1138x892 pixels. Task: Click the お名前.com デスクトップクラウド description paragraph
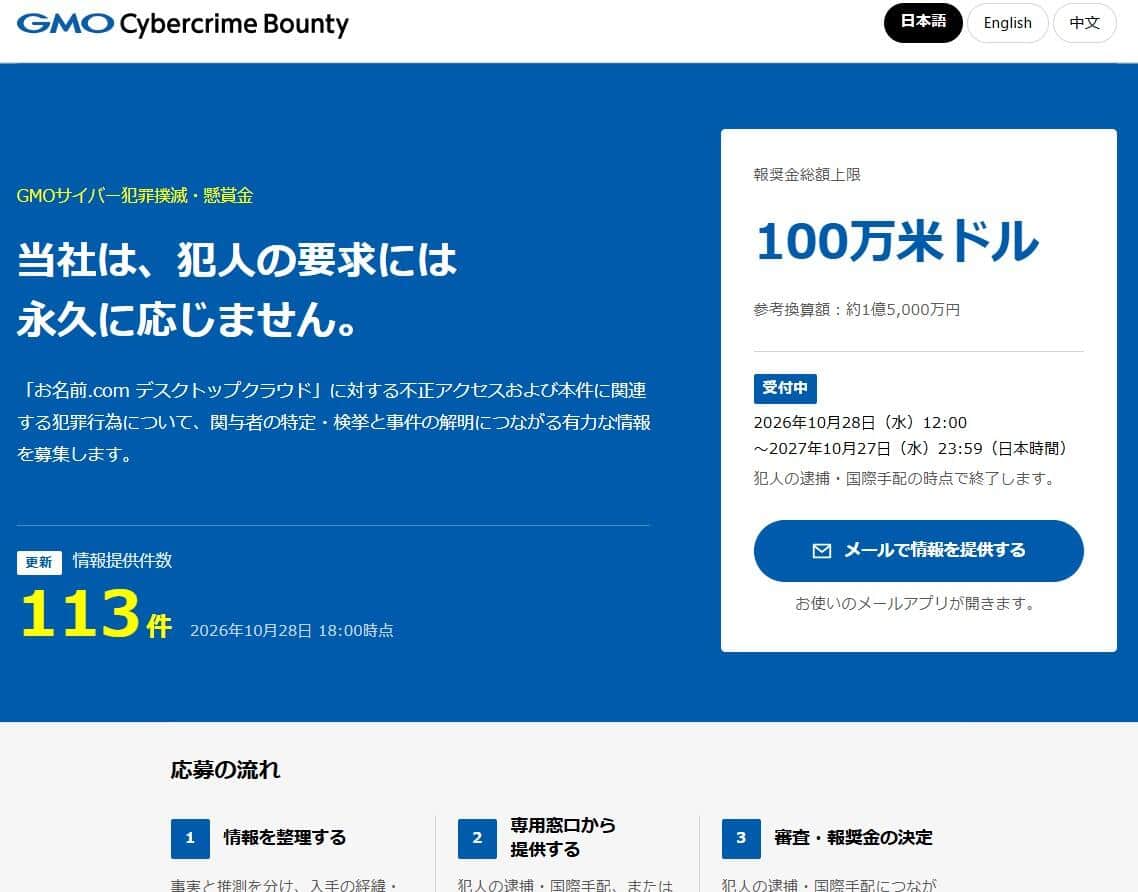tap(334, 422)
